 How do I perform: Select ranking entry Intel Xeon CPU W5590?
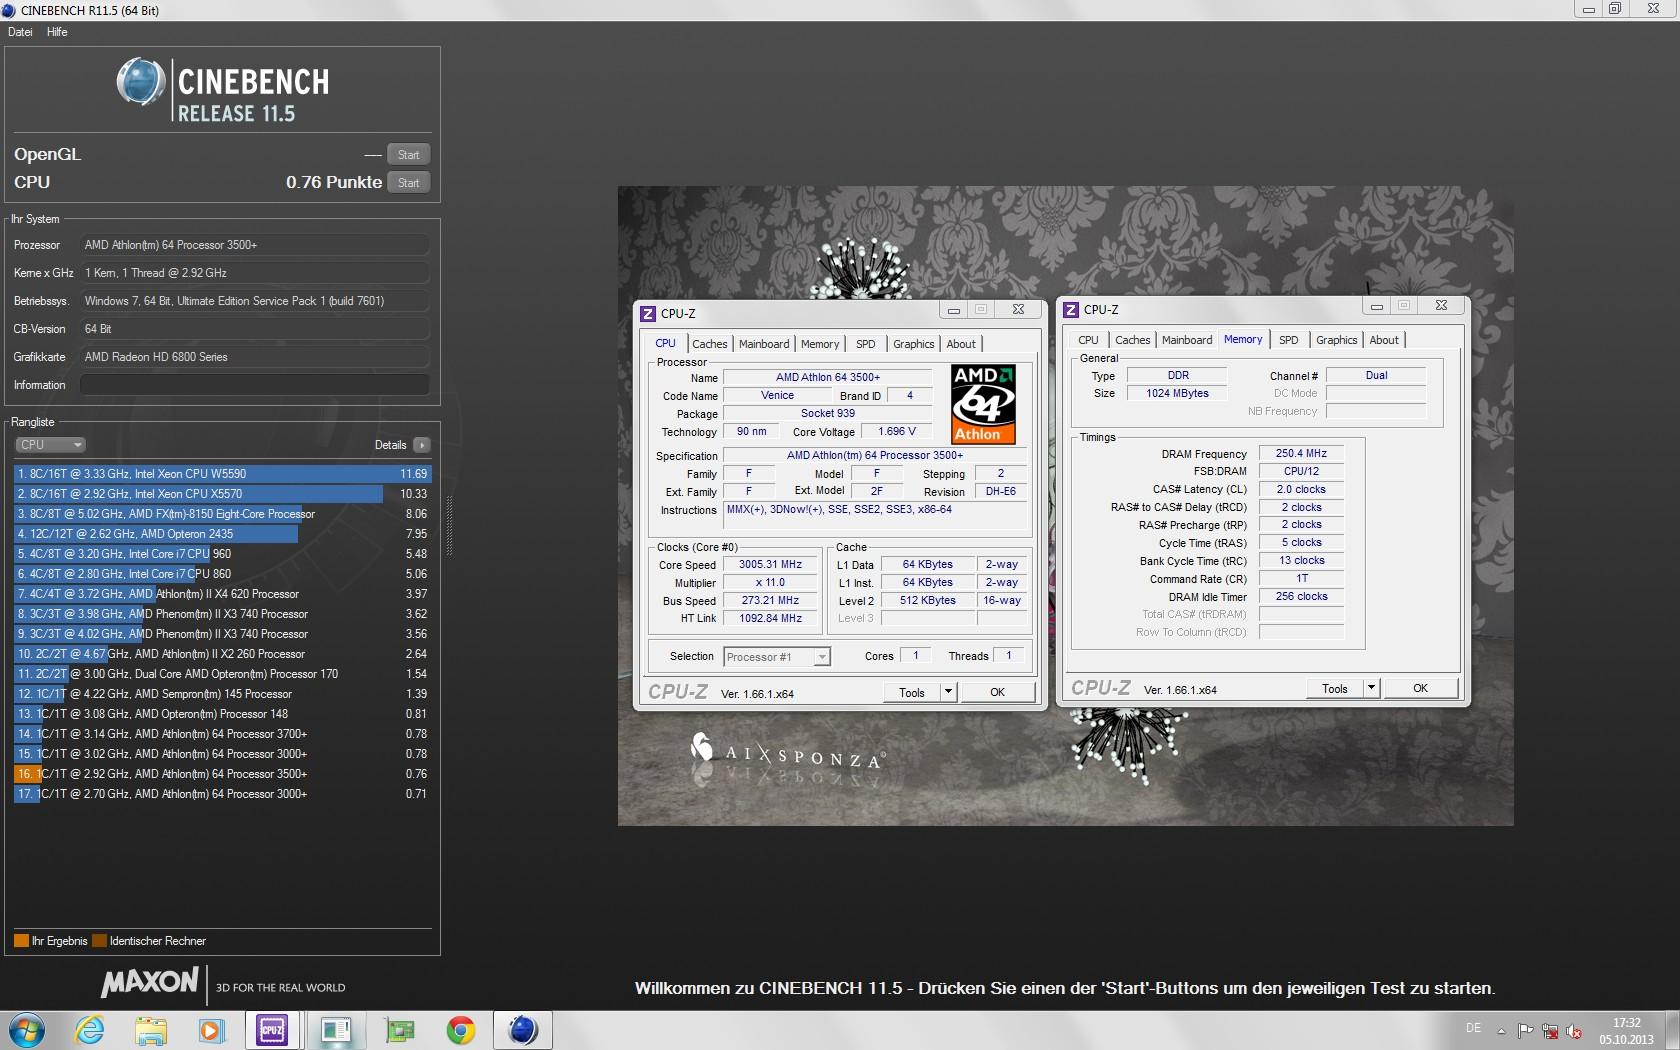tap(223, 474)
